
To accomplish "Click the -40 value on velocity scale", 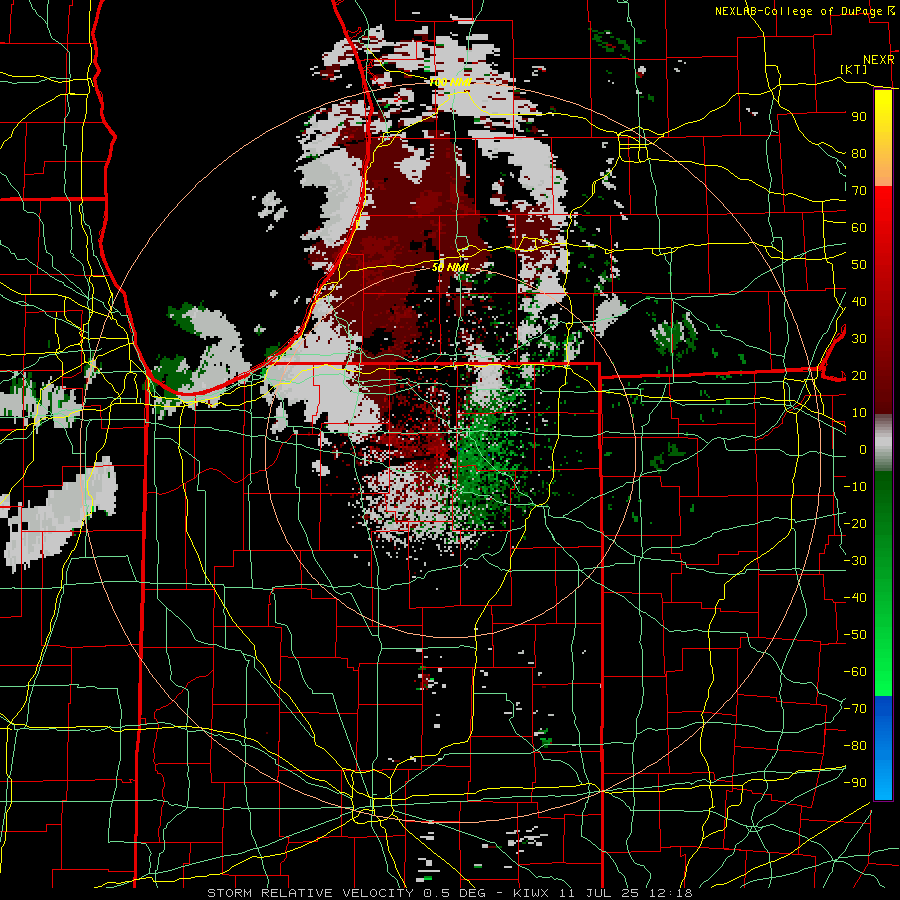I will [855, 598].
